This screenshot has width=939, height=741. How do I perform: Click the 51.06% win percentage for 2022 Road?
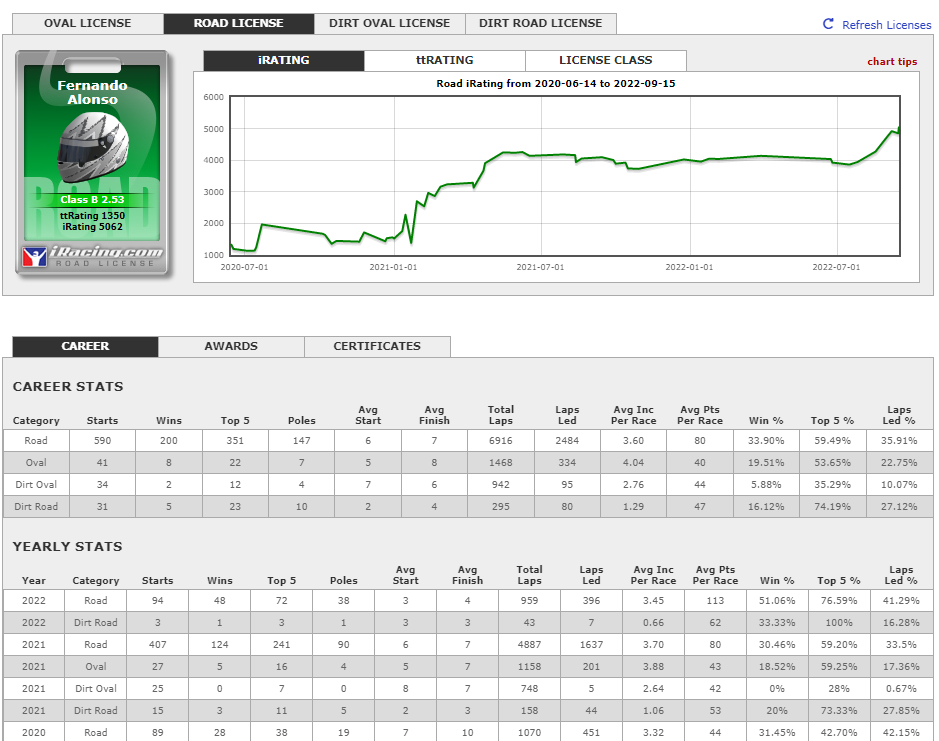(777, 601)
